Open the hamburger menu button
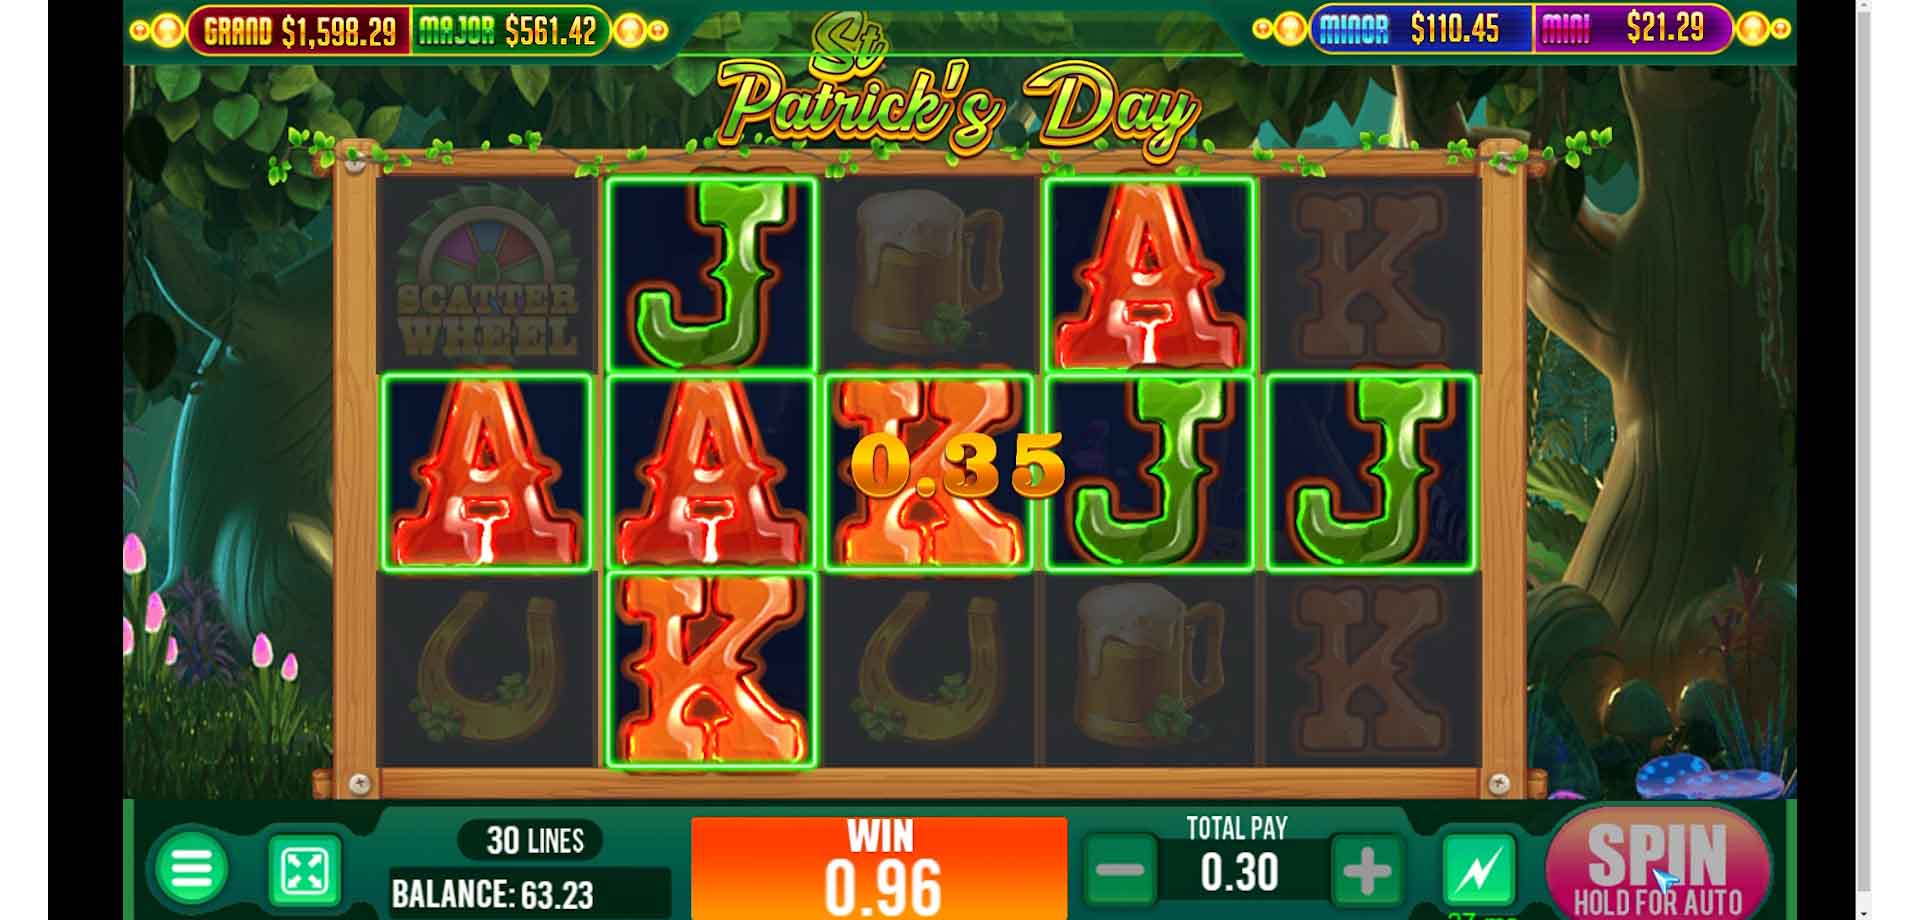Image resolution: width=1920 pixels, height=920 pixels. [x=192, y=870]
